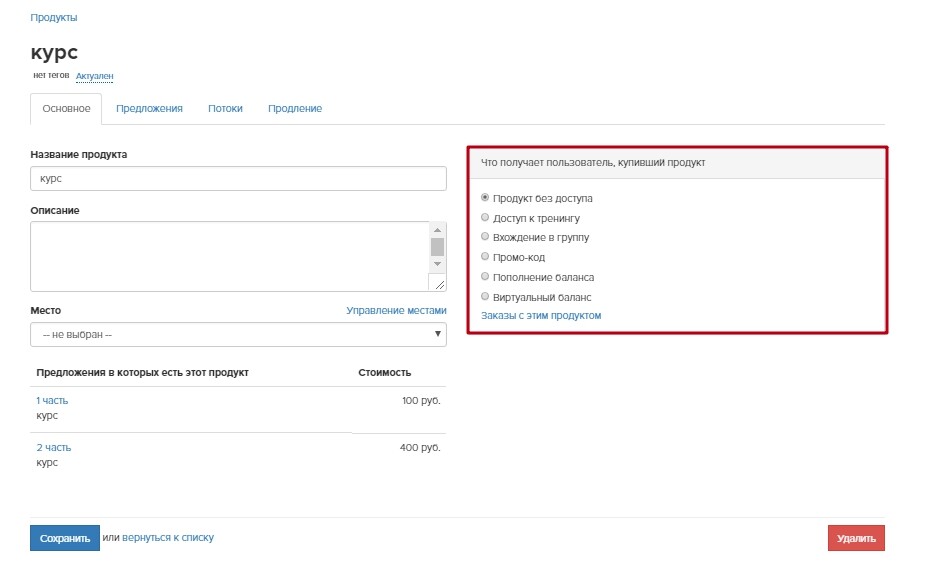The height and width of the screenshot is (573, 935).
Task: Click the 'Актуален' status link
Action: pos(94,76)
